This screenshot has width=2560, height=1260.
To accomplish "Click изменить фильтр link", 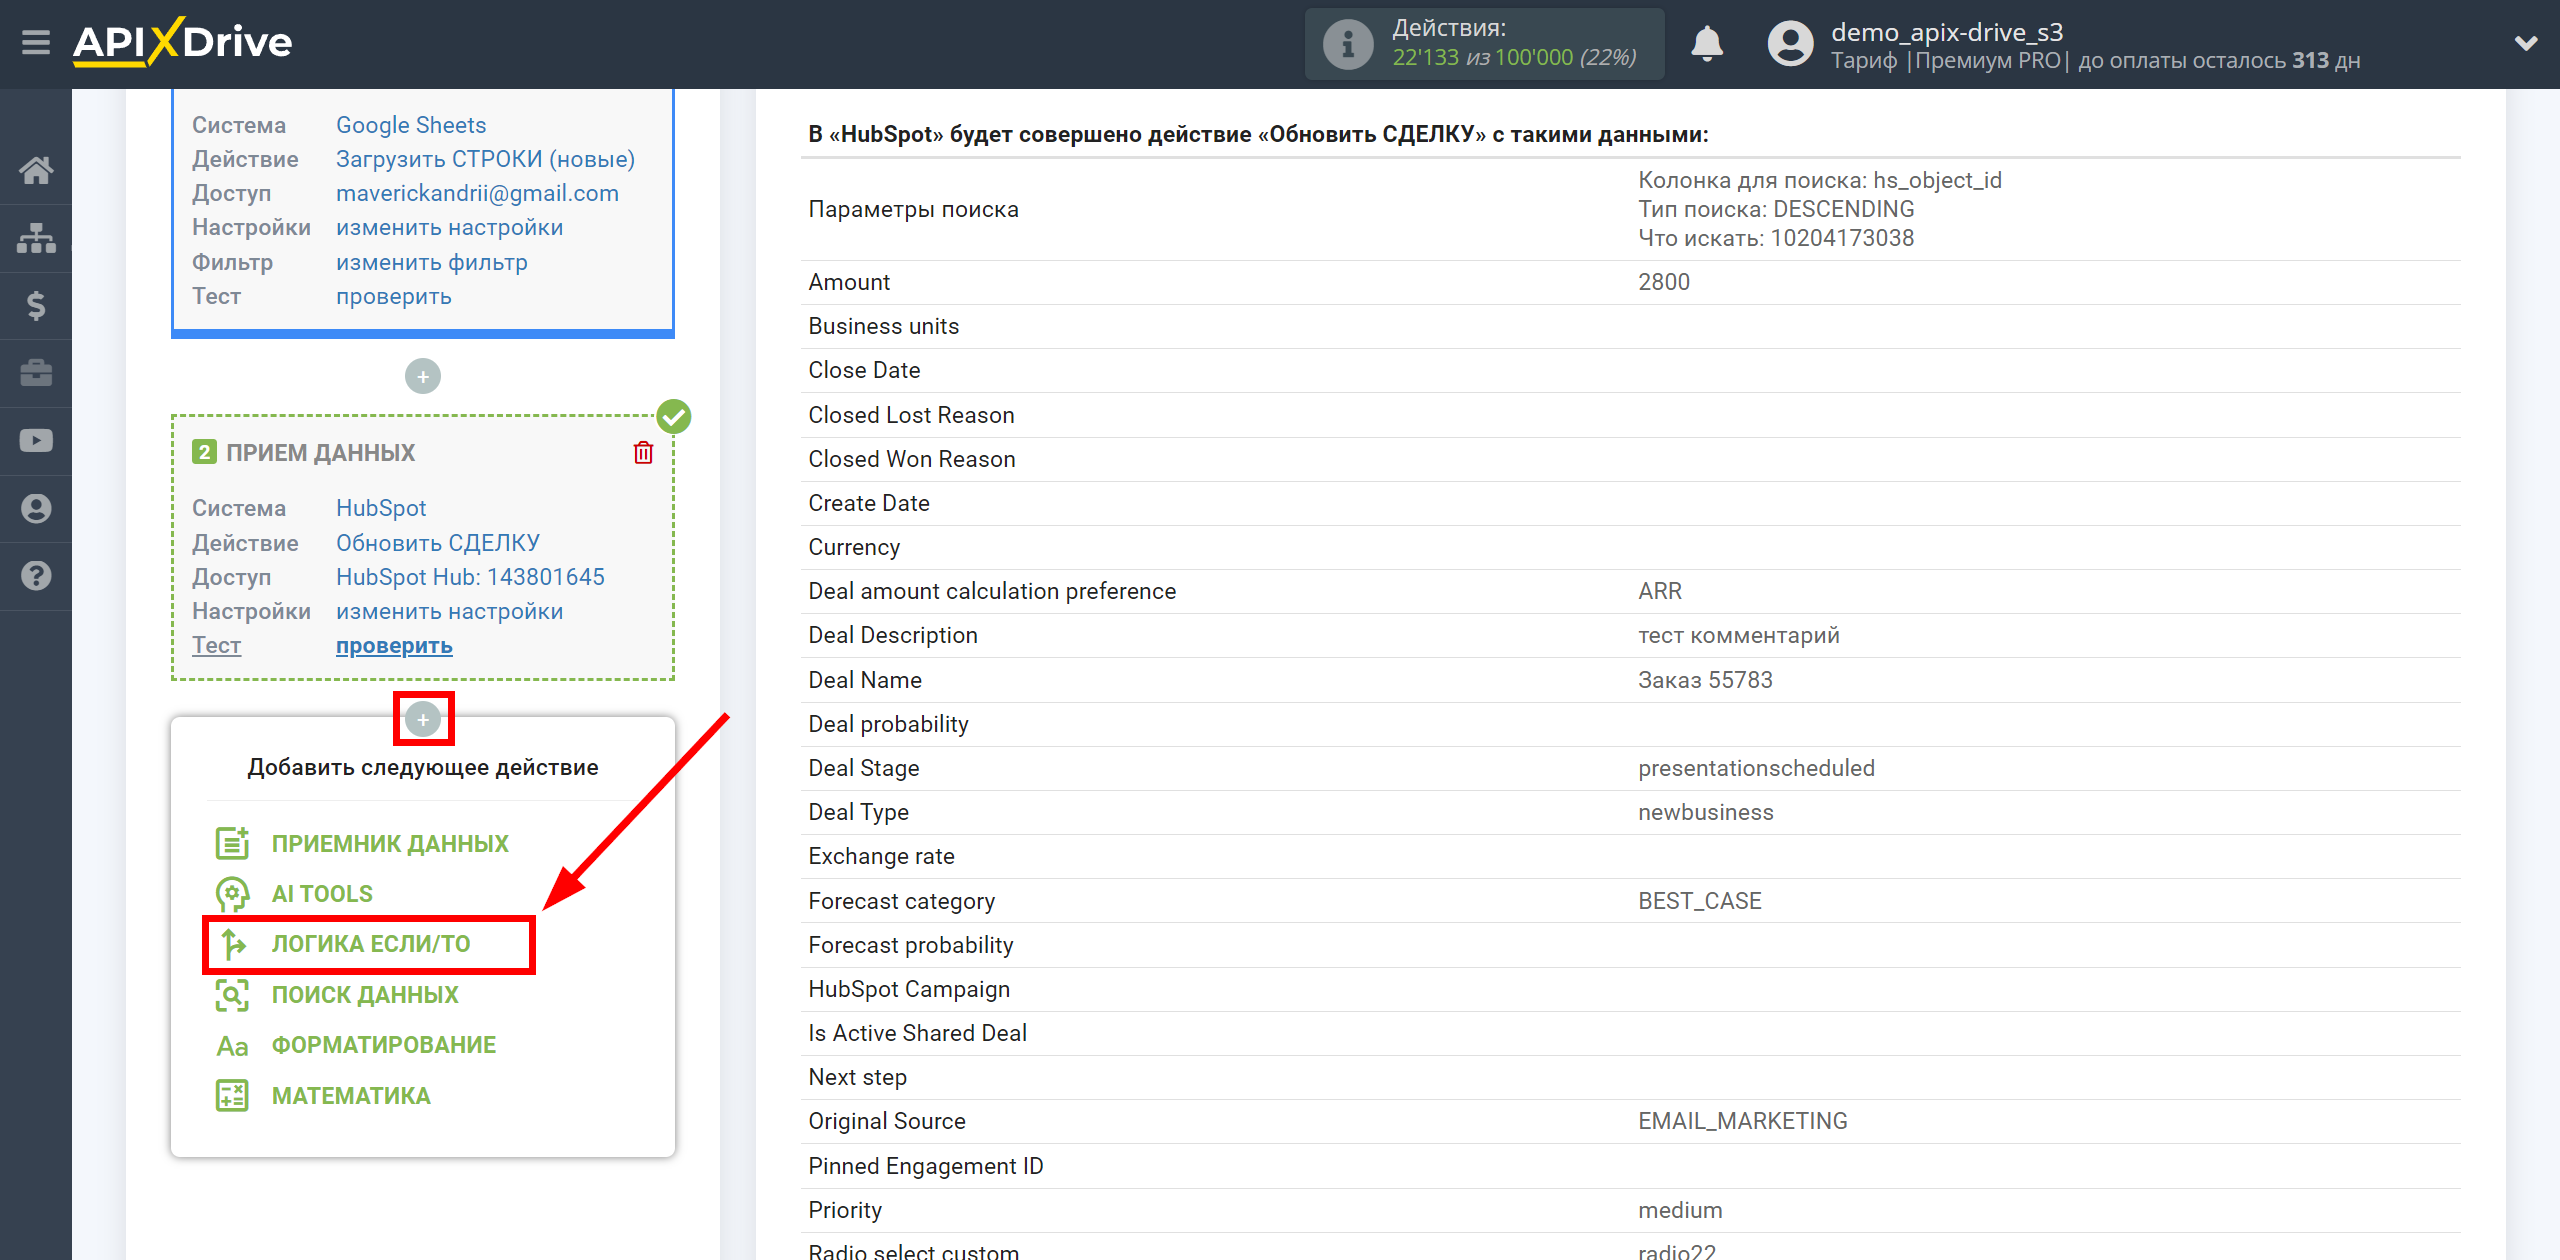I will (x=432, y=262).
